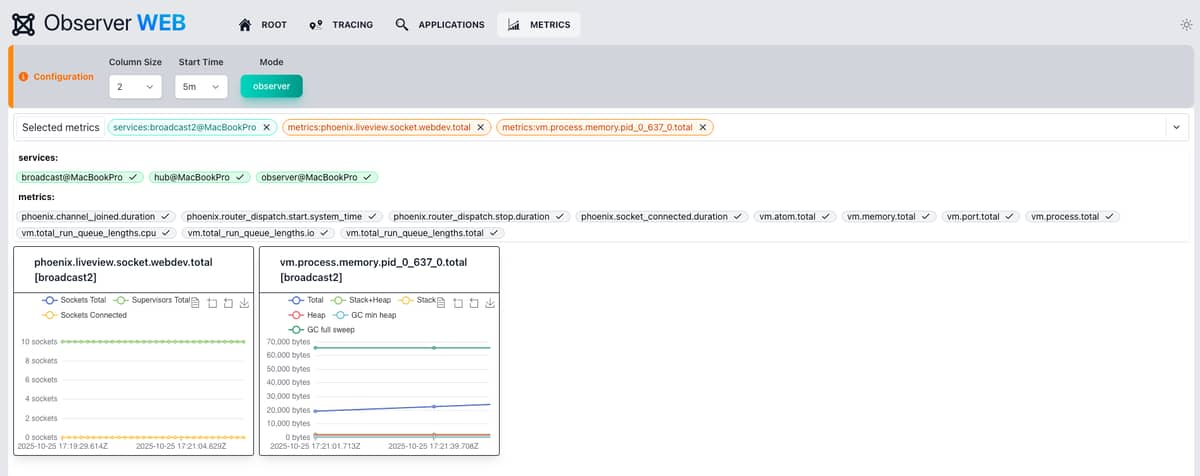Save memory chart as image
This screenshot has height=476, width=1200.
pyautogui.click(x=491, y=303)
